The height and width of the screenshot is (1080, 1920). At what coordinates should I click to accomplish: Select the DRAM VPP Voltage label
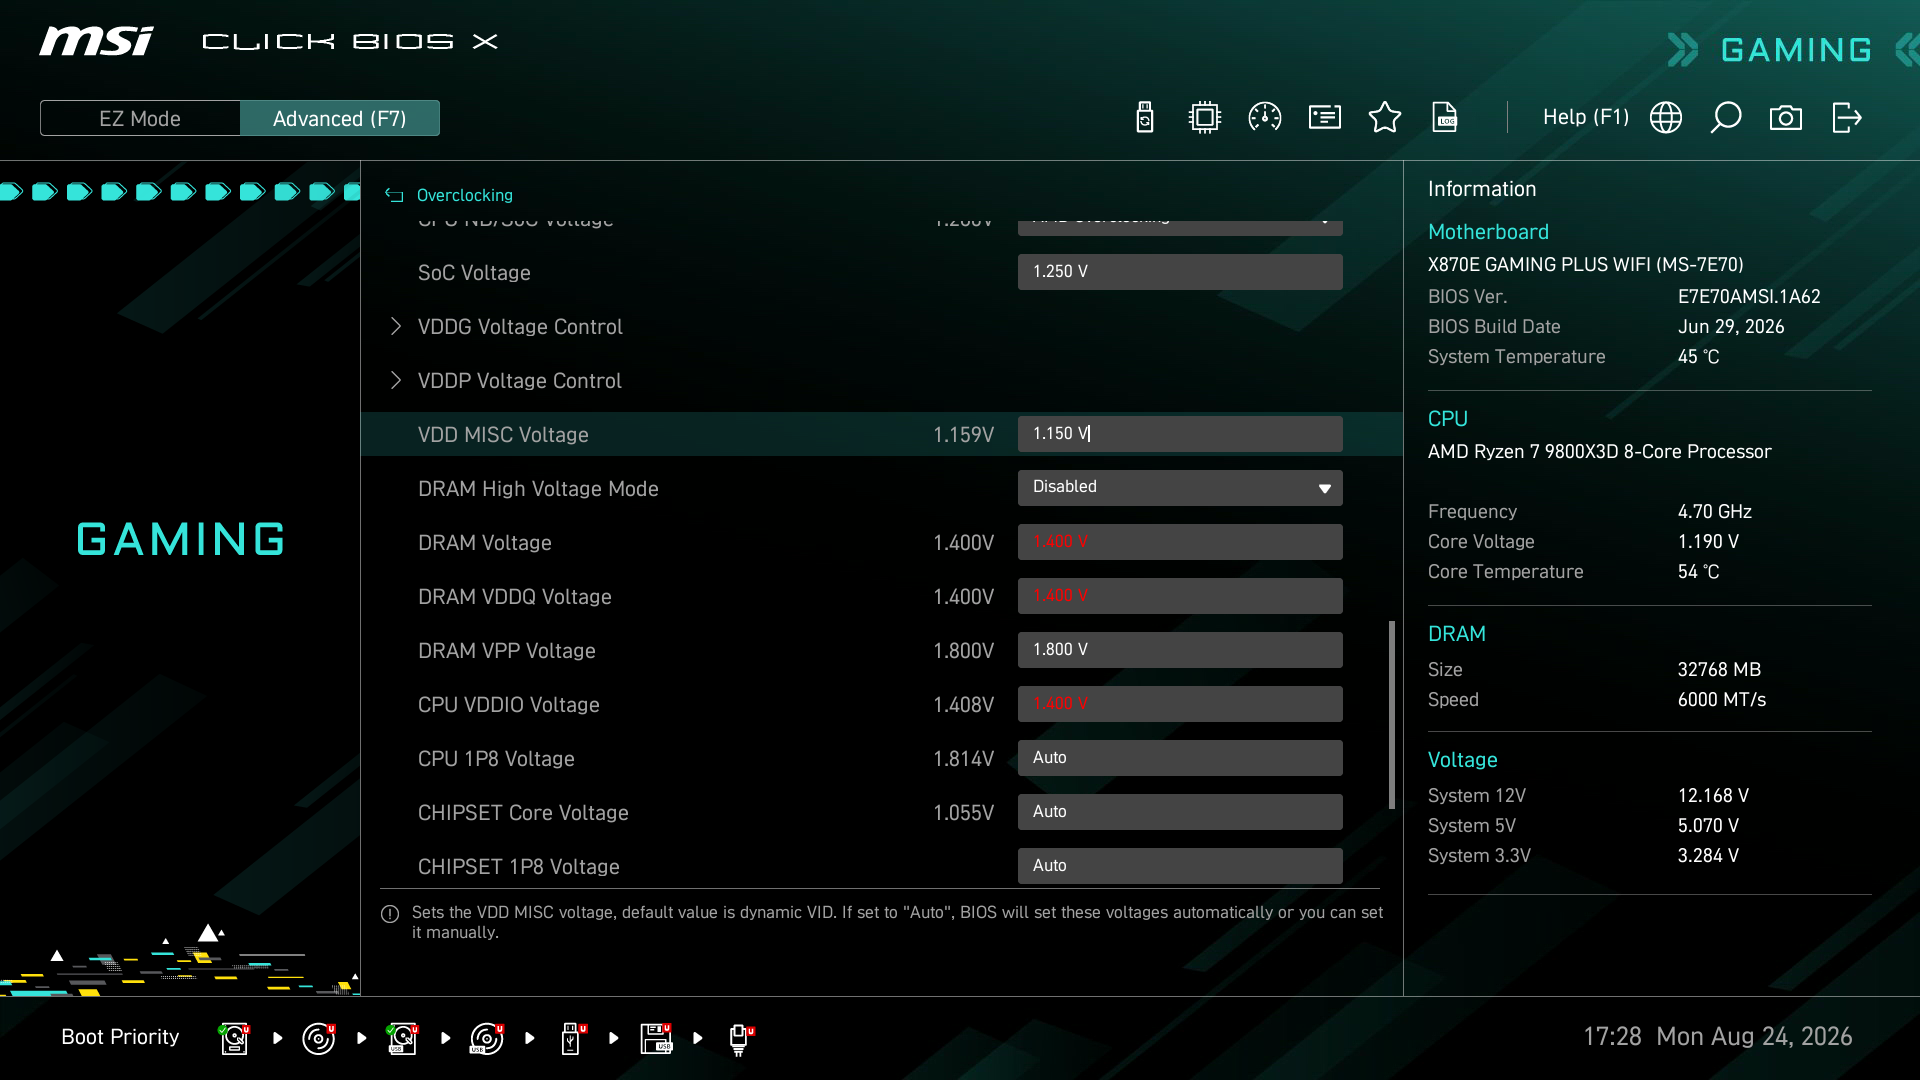(507, 651)
